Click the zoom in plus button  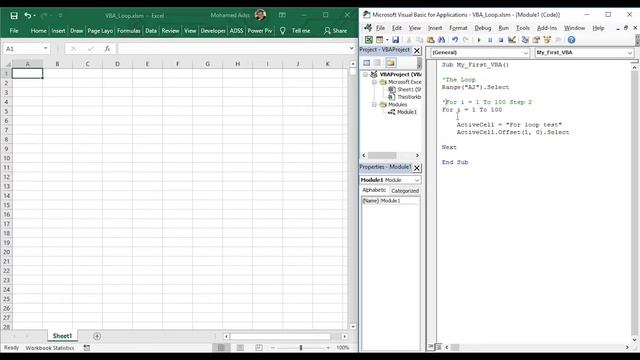coord(328,348)
